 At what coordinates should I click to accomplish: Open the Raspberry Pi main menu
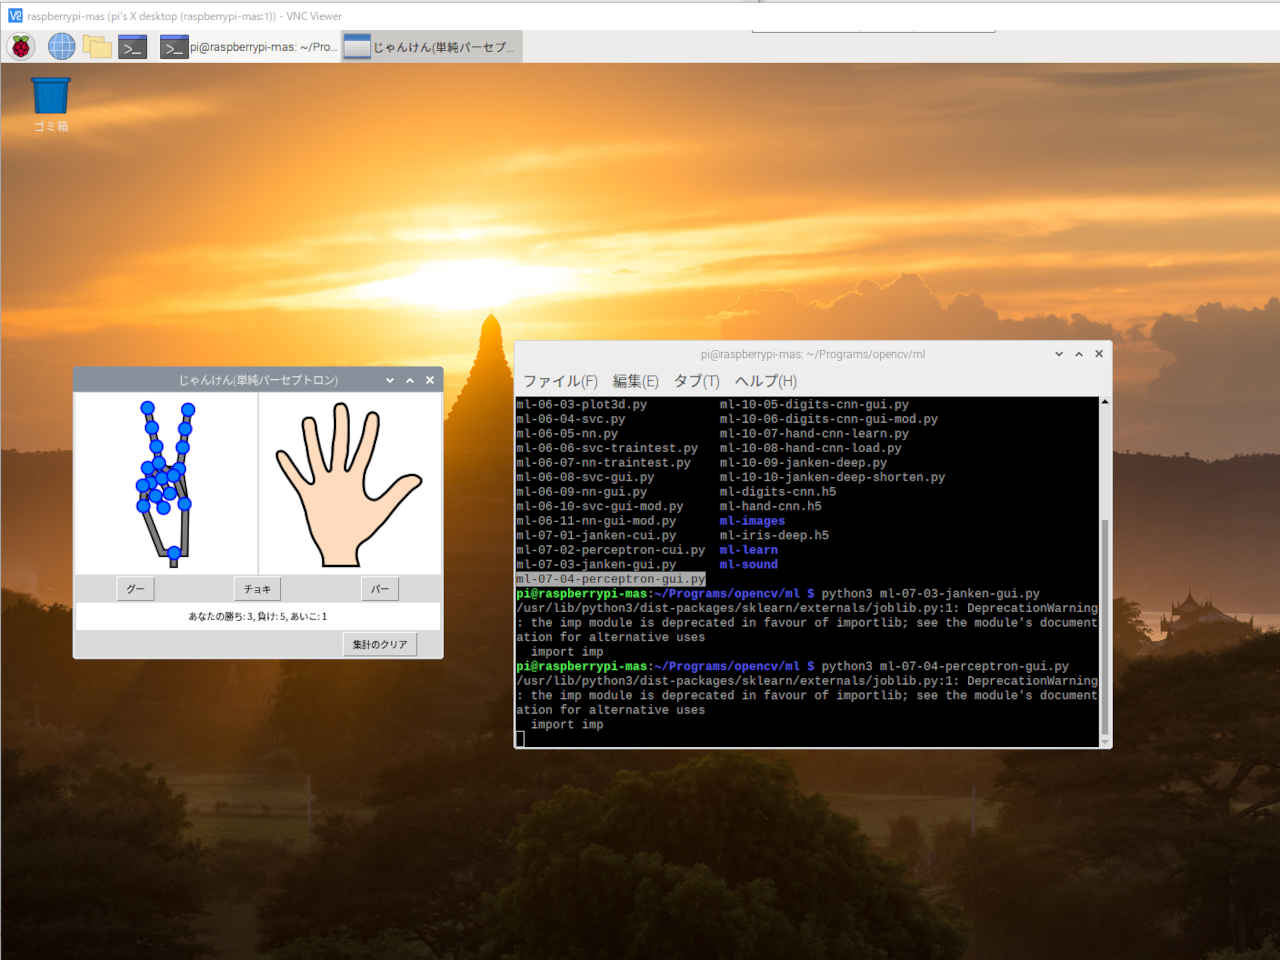point(21,46)
